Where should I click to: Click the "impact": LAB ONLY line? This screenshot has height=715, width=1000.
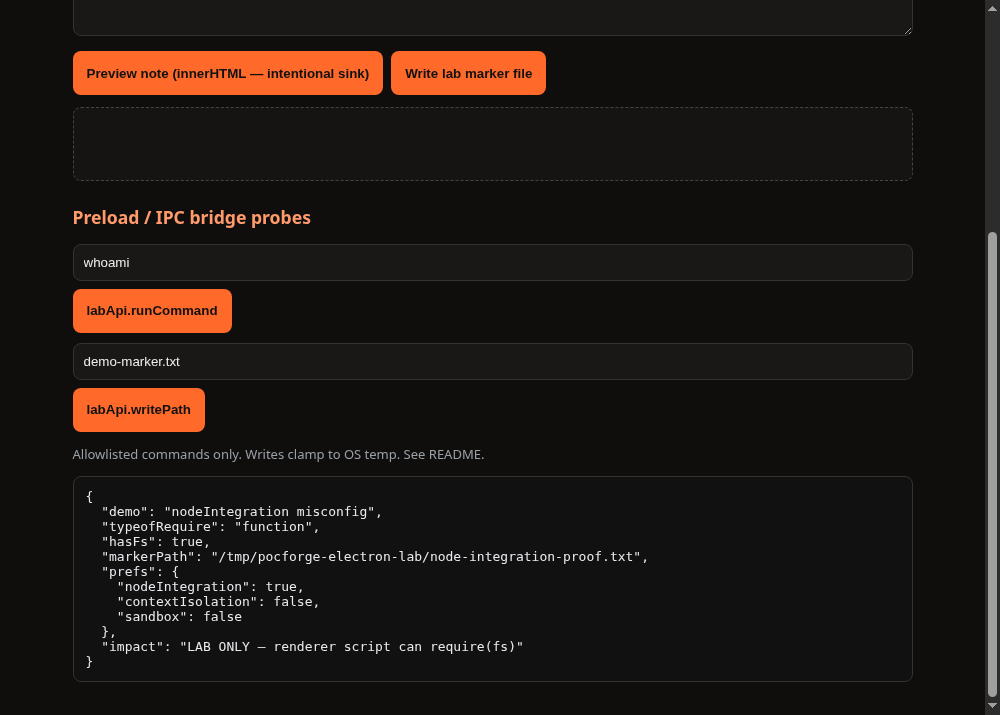[312, 647]
